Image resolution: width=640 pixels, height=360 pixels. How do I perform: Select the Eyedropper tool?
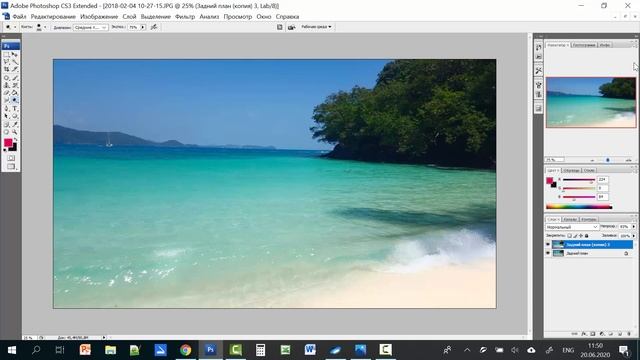(14, 124)
